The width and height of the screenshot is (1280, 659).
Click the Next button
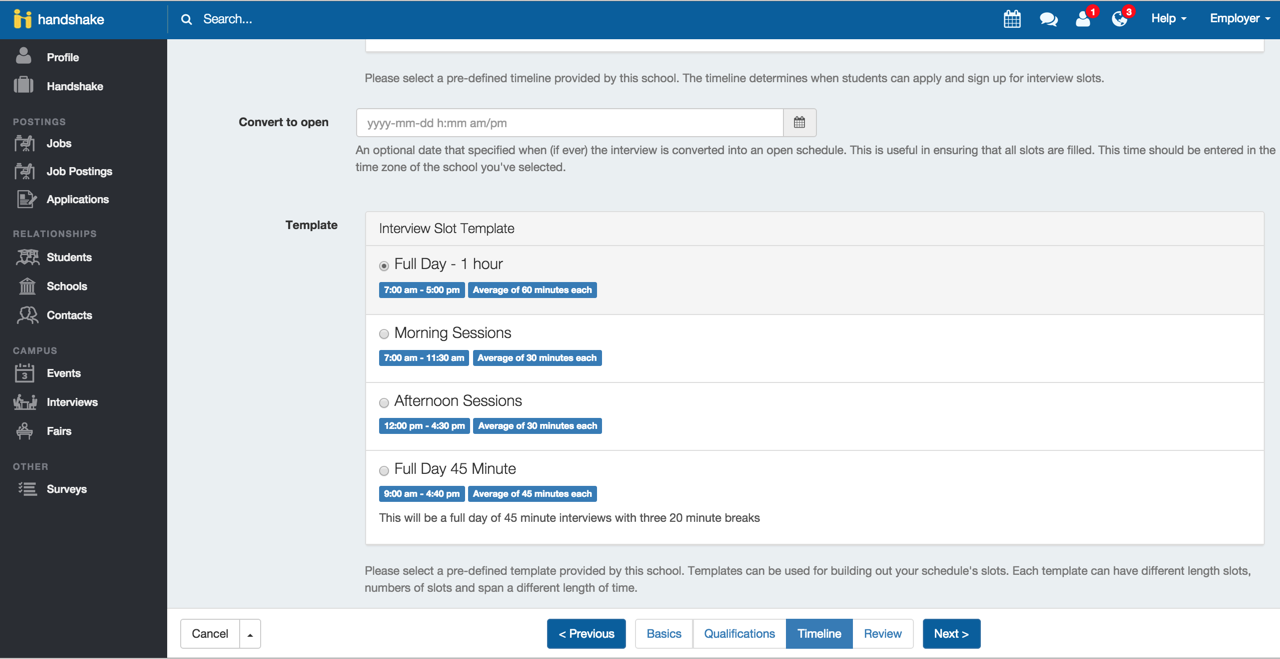951,634
